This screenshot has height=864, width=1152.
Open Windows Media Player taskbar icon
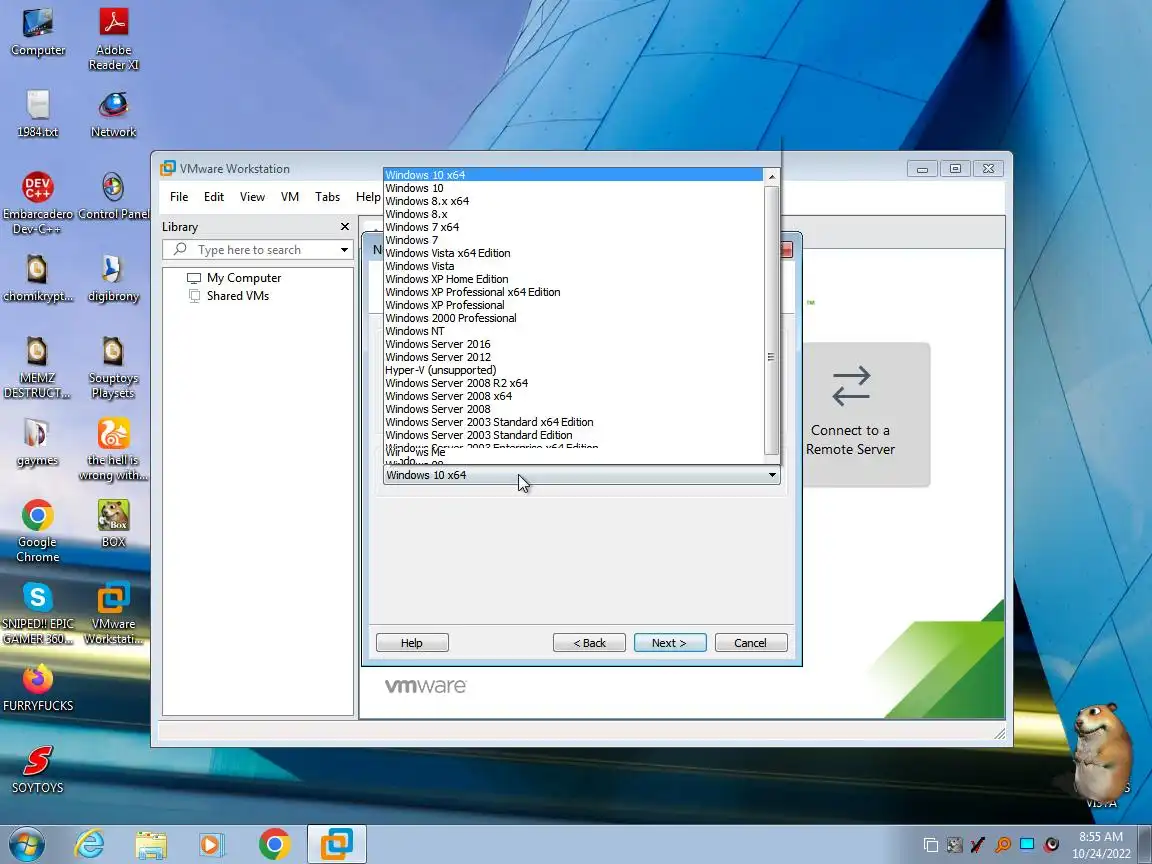tap(212, 844)
